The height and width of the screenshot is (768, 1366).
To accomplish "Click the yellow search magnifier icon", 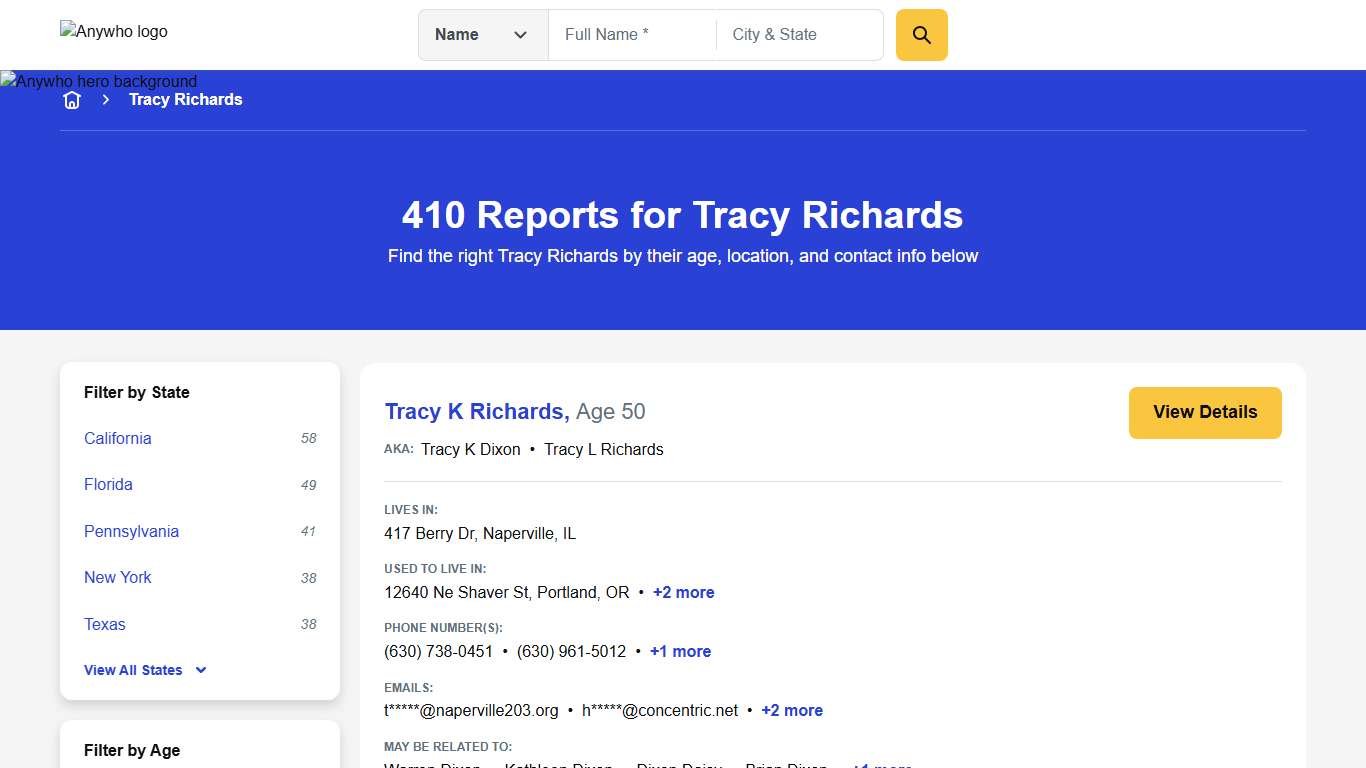I will [920, 34].
